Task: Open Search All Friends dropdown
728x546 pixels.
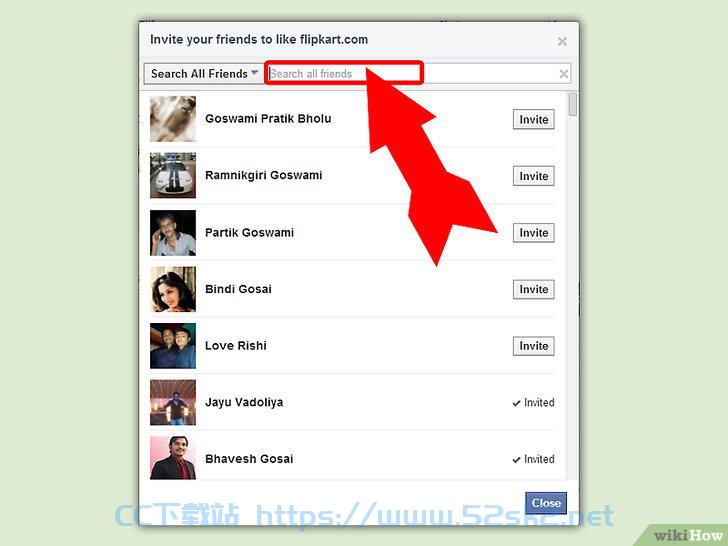Action: click(203, 74)
